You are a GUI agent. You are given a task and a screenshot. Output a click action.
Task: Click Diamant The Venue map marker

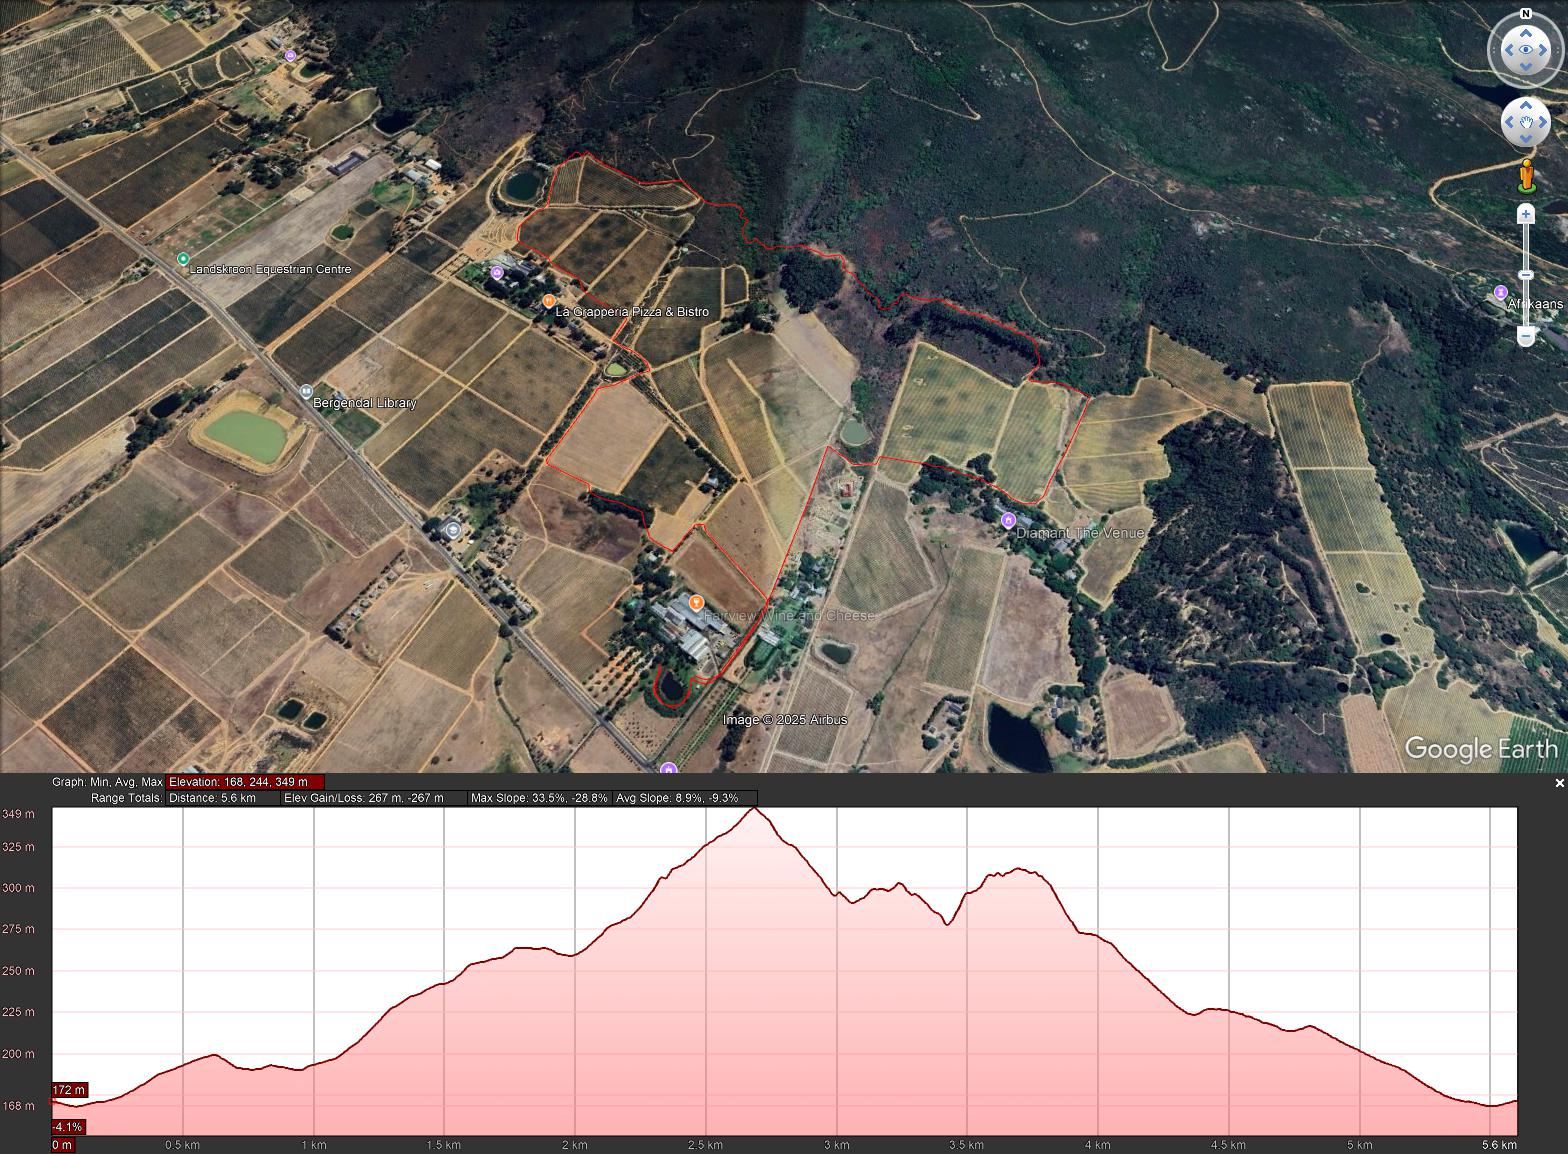pyautogui.click(x=1009, y=520)
